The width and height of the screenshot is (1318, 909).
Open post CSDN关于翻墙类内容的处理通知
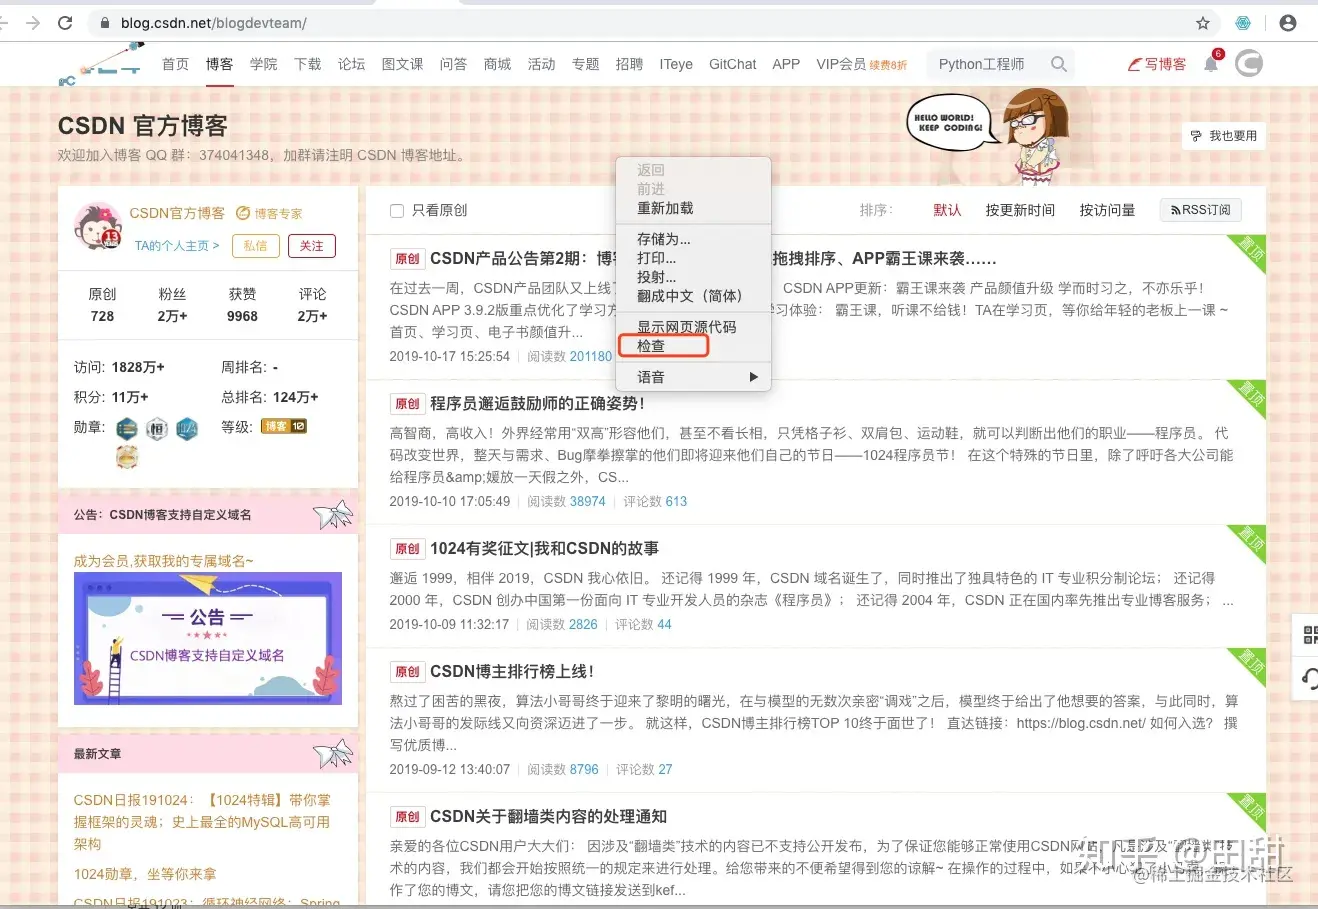[x=548, y=817]
